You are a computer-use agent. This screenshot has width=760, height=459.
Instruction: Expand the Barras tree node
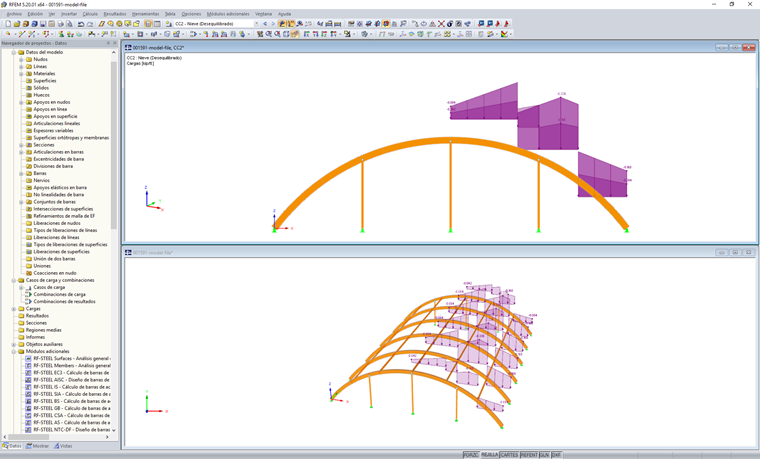coord(21,174)
